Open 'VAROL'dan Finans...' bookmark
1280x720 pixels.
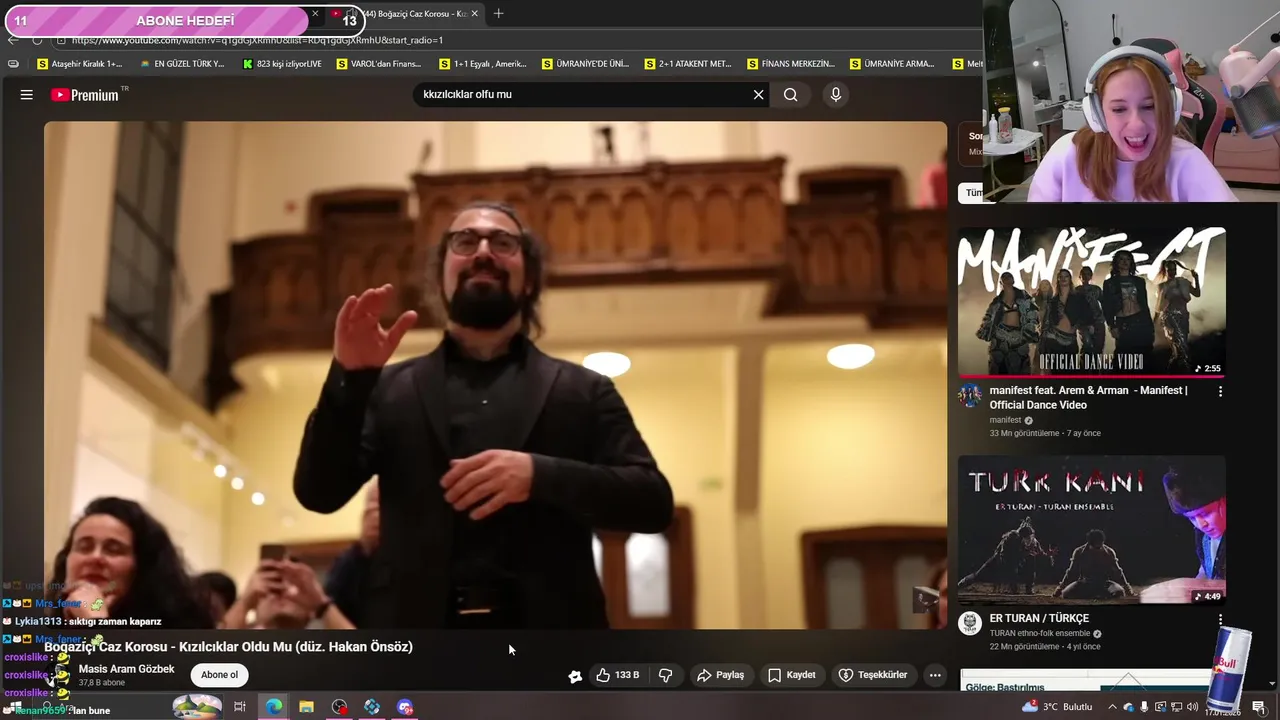click(379, 64)
